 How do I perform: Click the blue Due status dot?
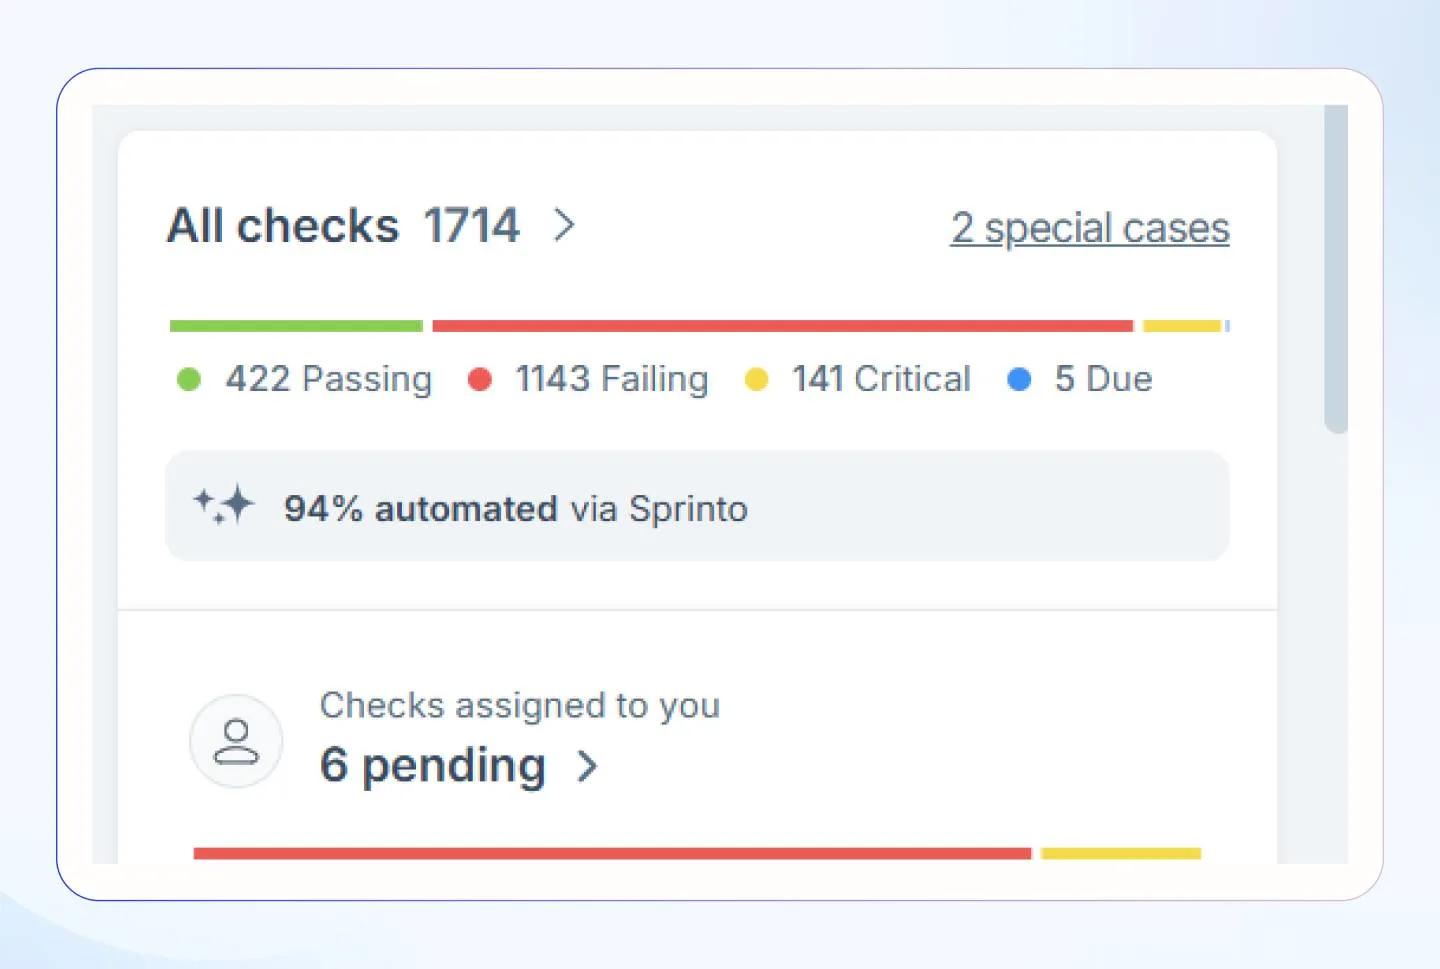coord(1019,380)
